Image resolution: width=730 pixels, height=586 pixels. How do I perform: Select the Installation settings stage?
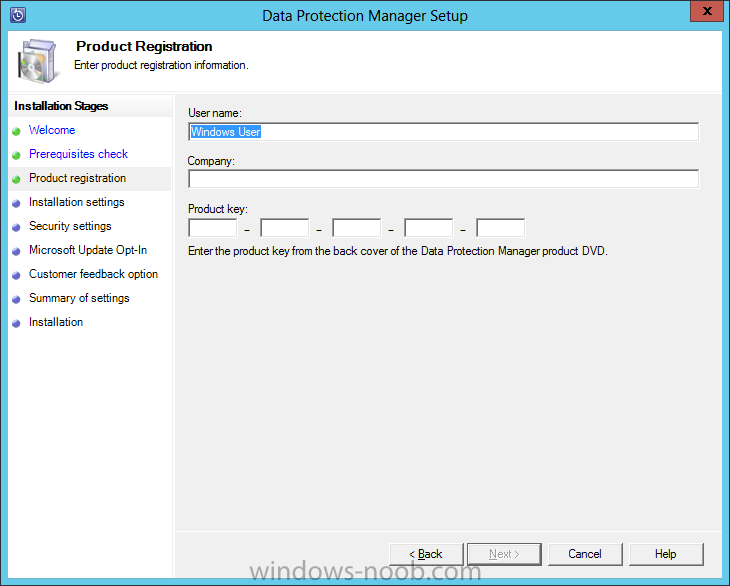point(77,202)
